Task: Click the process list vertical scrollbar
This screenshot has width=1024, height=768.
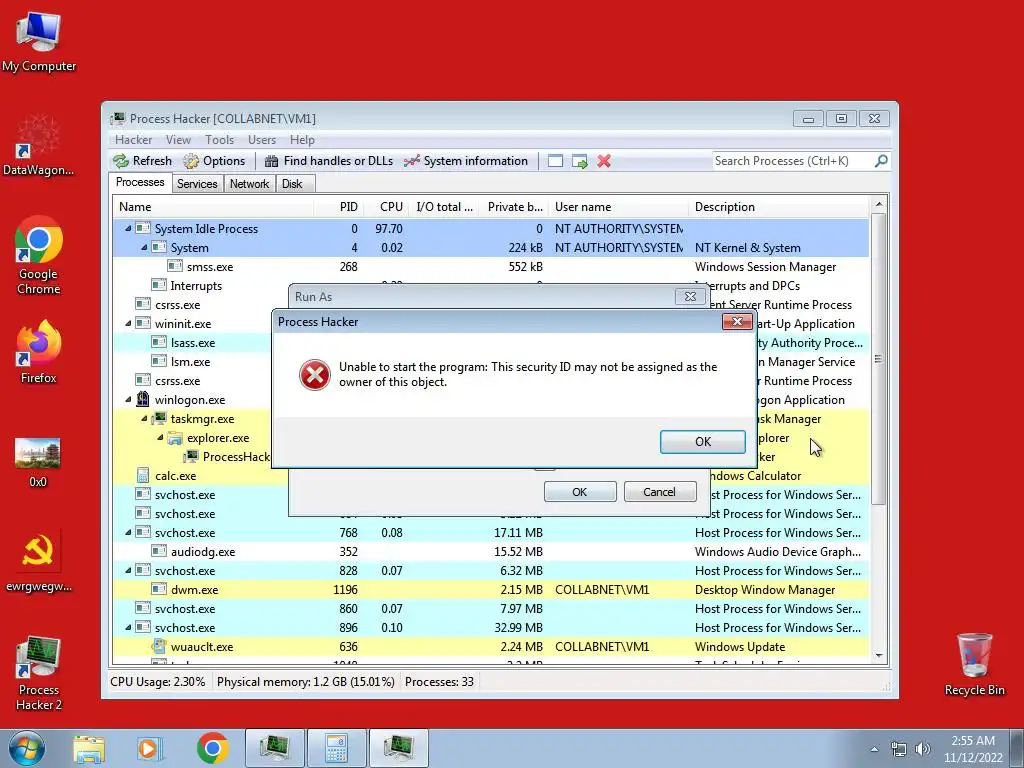Action: tap(878, 359)
